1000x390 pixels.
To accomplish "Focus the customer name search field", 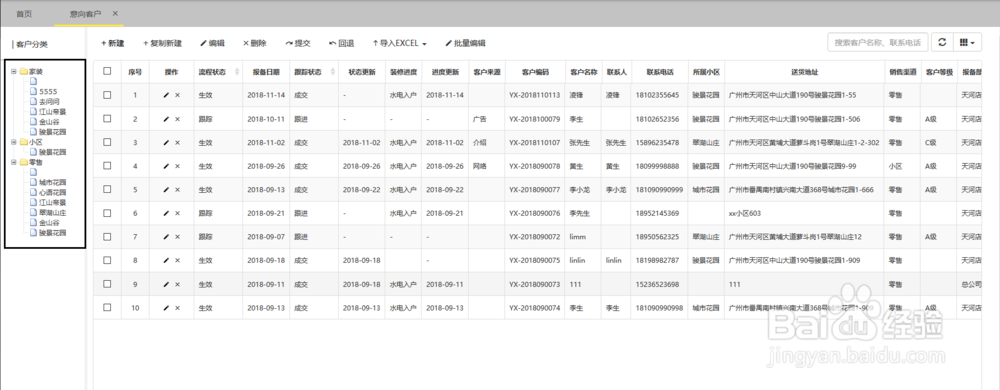I will [878, 43].
